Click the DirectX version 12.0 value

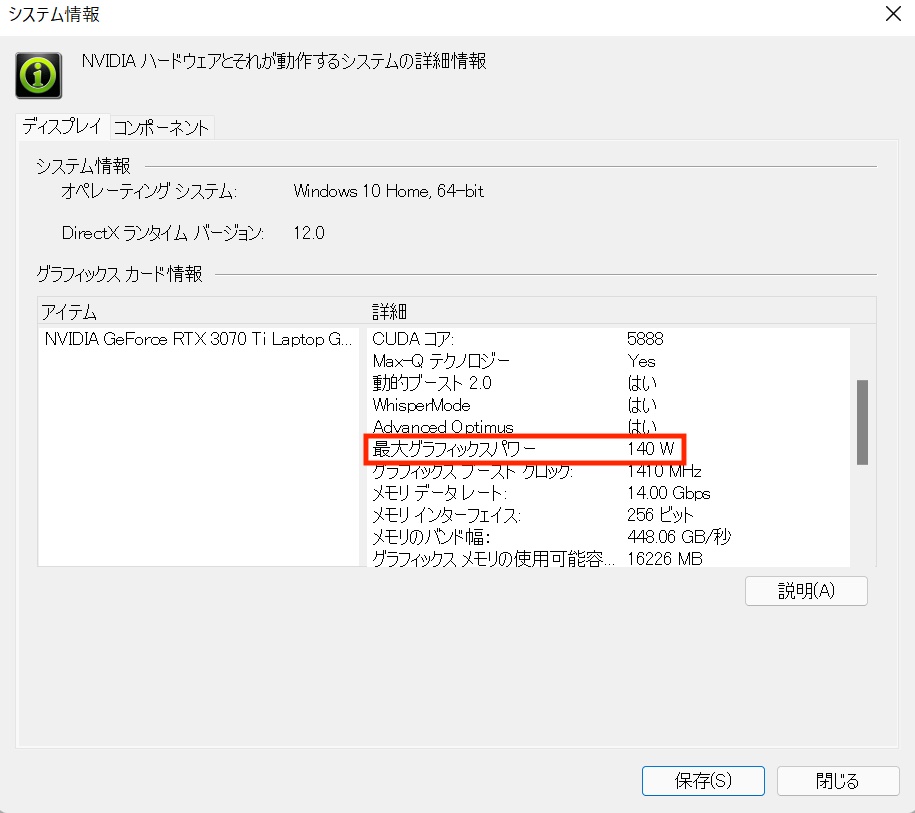[x=309, y=233]
